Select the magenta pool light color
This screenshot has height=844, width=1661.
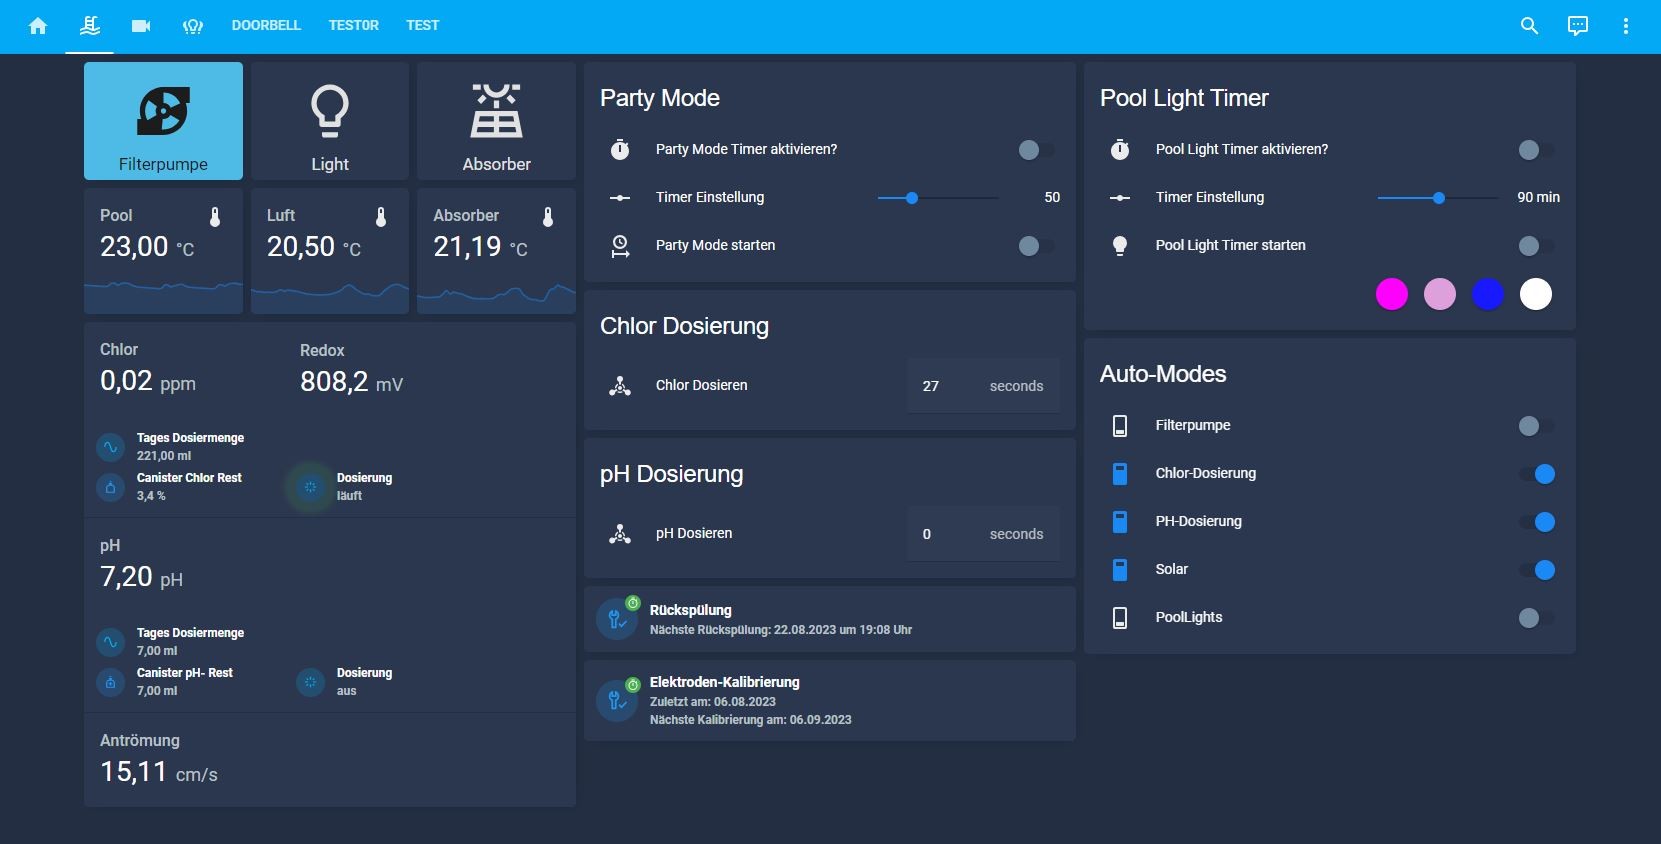(1392, 294)
